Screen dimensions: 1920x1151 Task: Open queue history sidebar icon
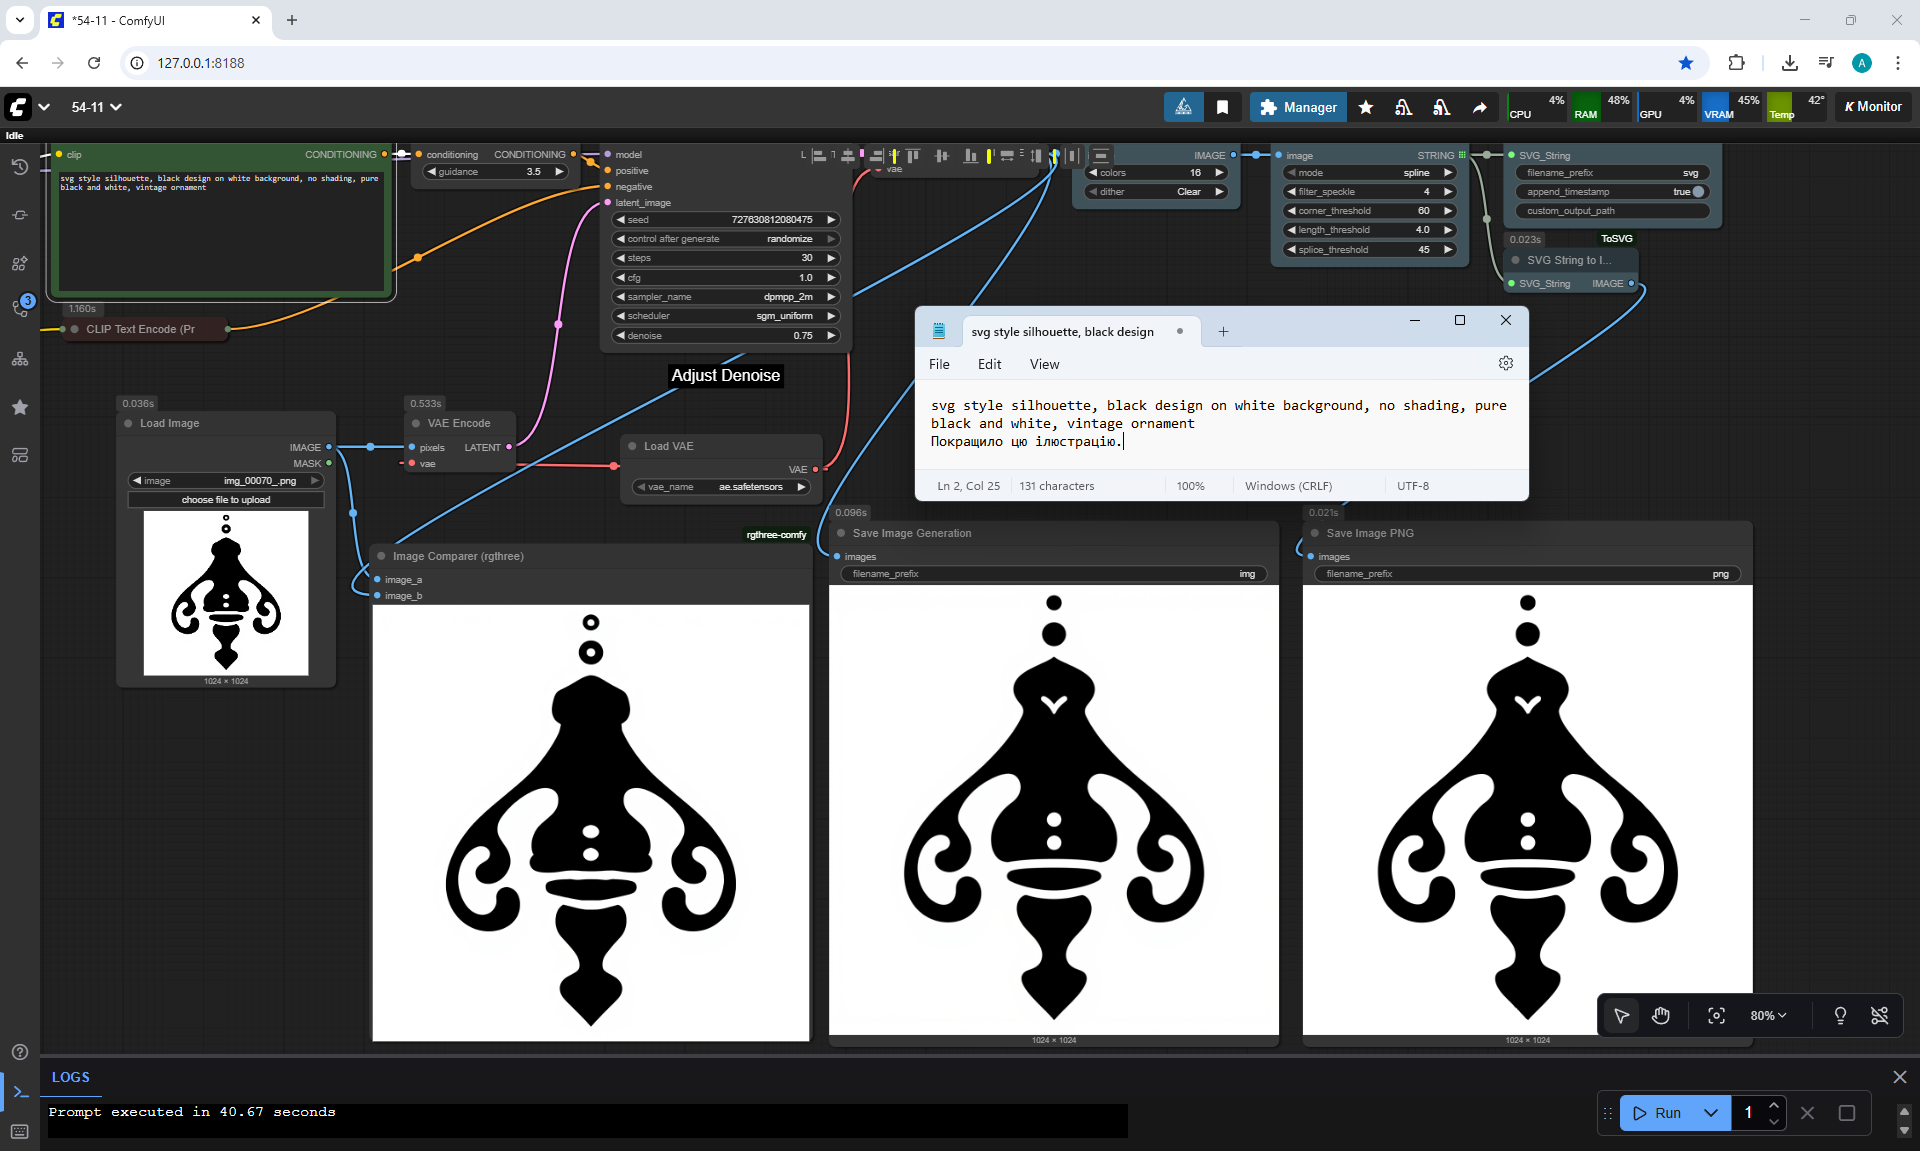(19, 167)
